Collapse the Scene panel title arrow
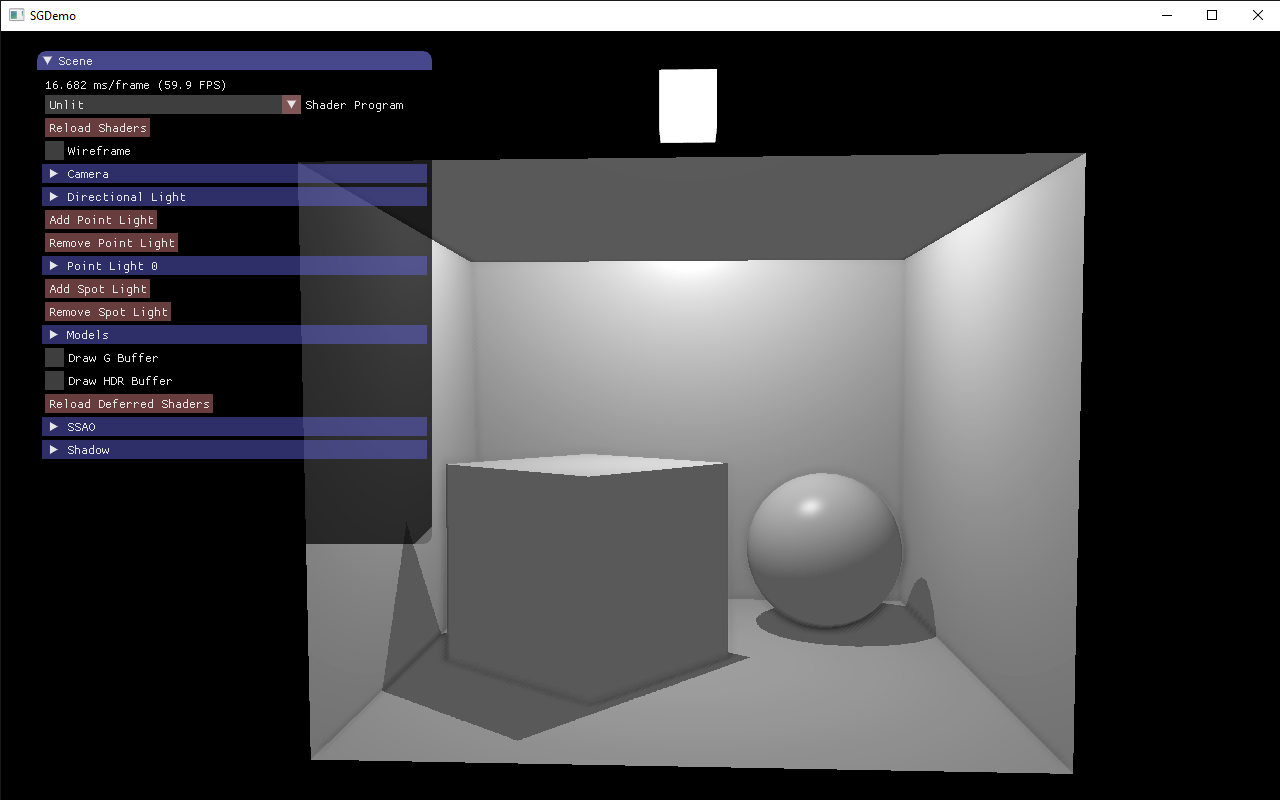 pyautogui.click(x=47, y=61)
